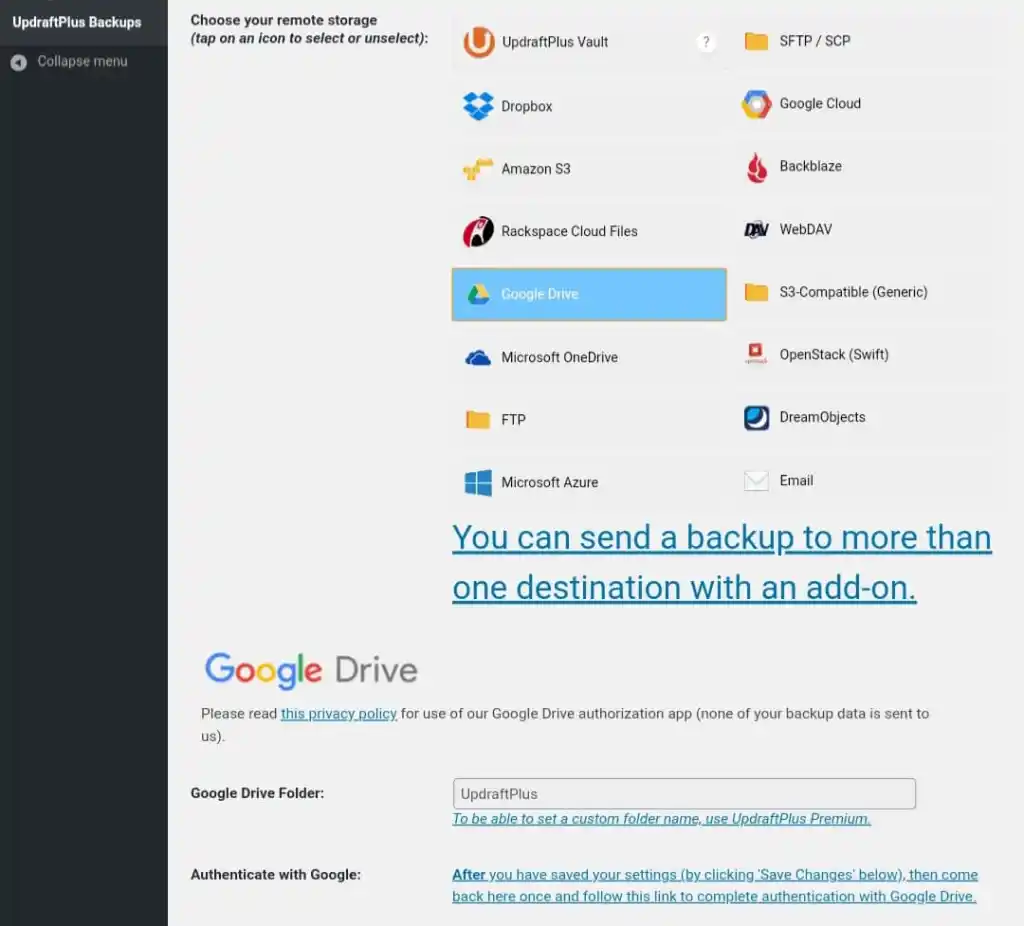Click the Google Drive Folder input field
Image resolution: width=1024 pixels, height=926 pixels.
[684, 793]
